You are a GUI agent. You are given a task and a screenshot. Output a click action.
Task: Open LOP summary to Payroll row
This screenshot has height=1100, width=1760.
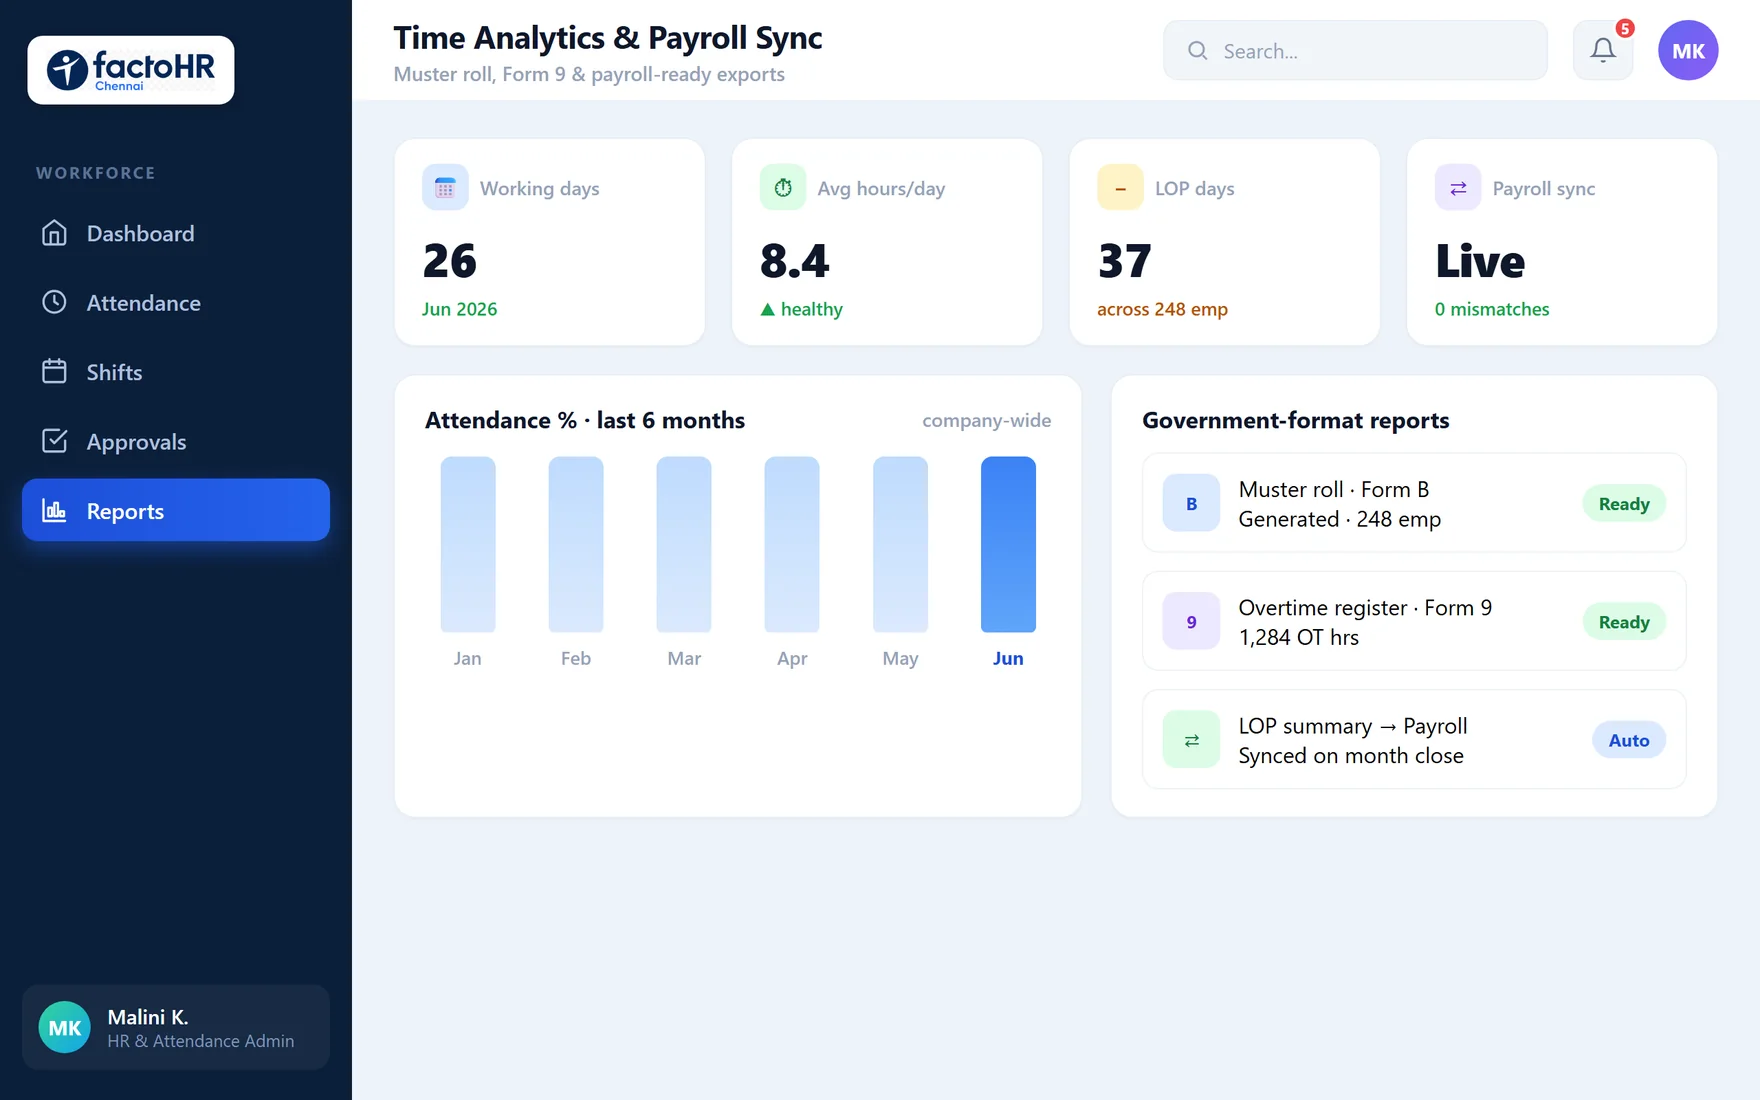(1414, 740)
